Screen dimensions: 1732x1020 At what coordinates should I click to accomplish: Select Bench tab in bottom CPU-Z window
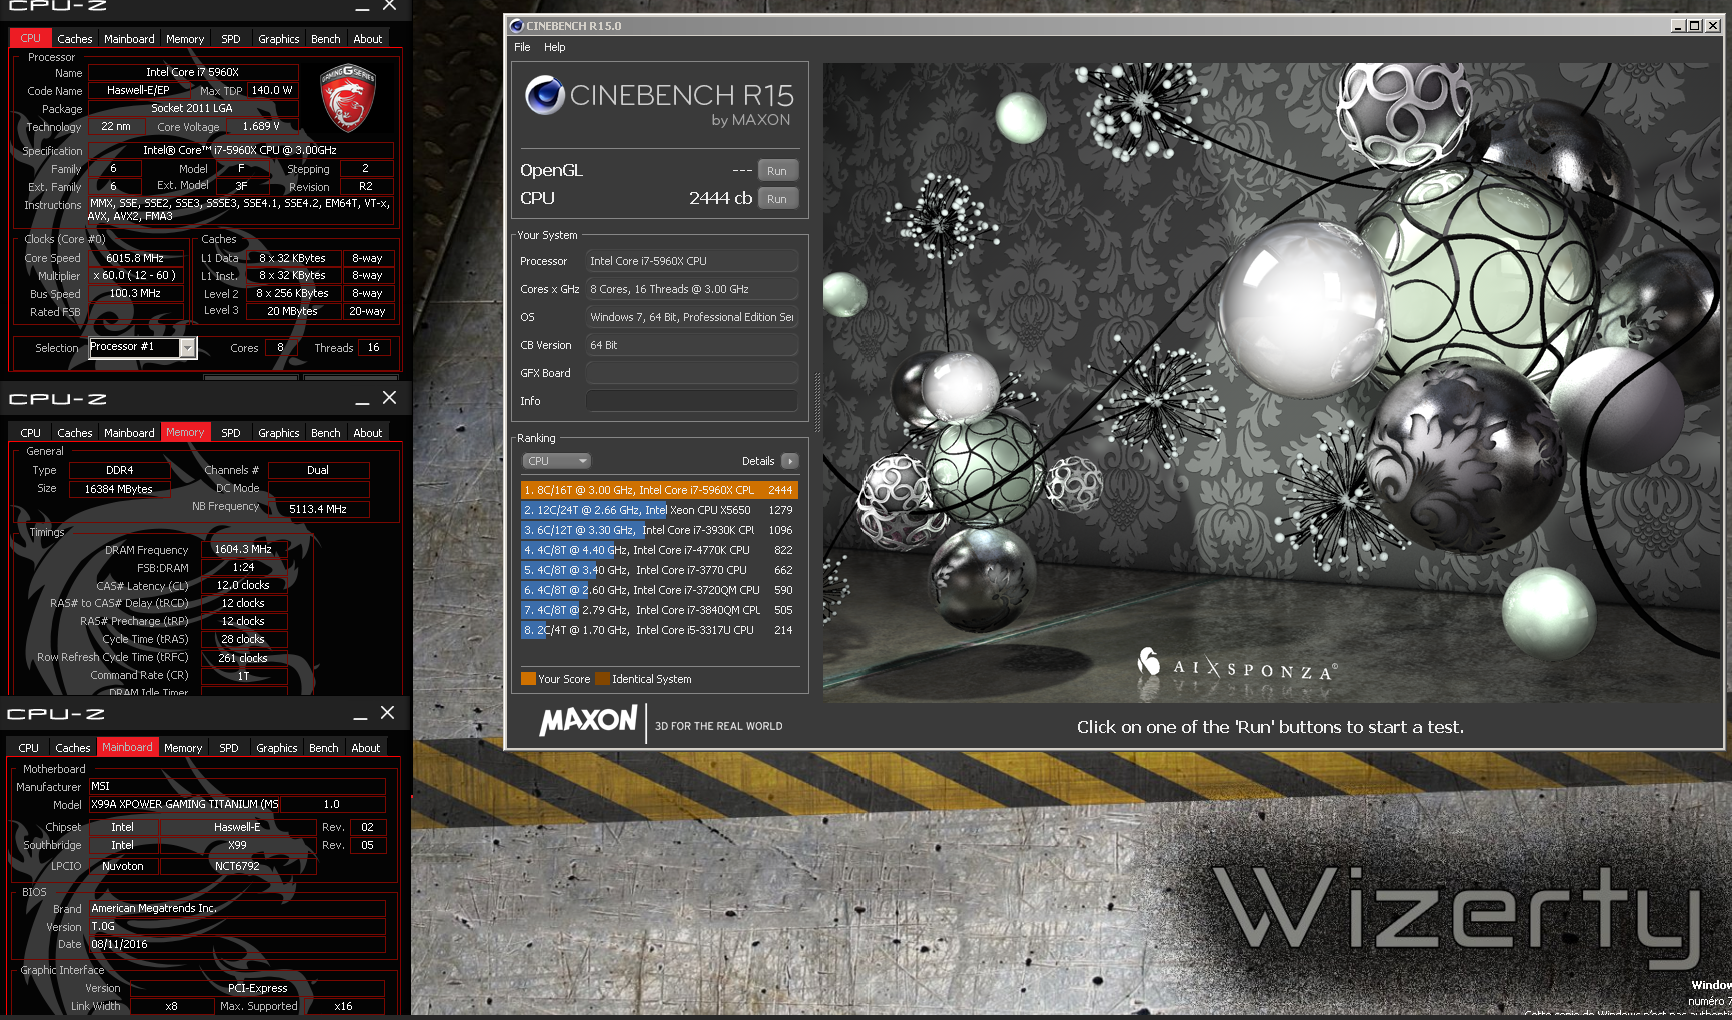click(x=323, y=748)
